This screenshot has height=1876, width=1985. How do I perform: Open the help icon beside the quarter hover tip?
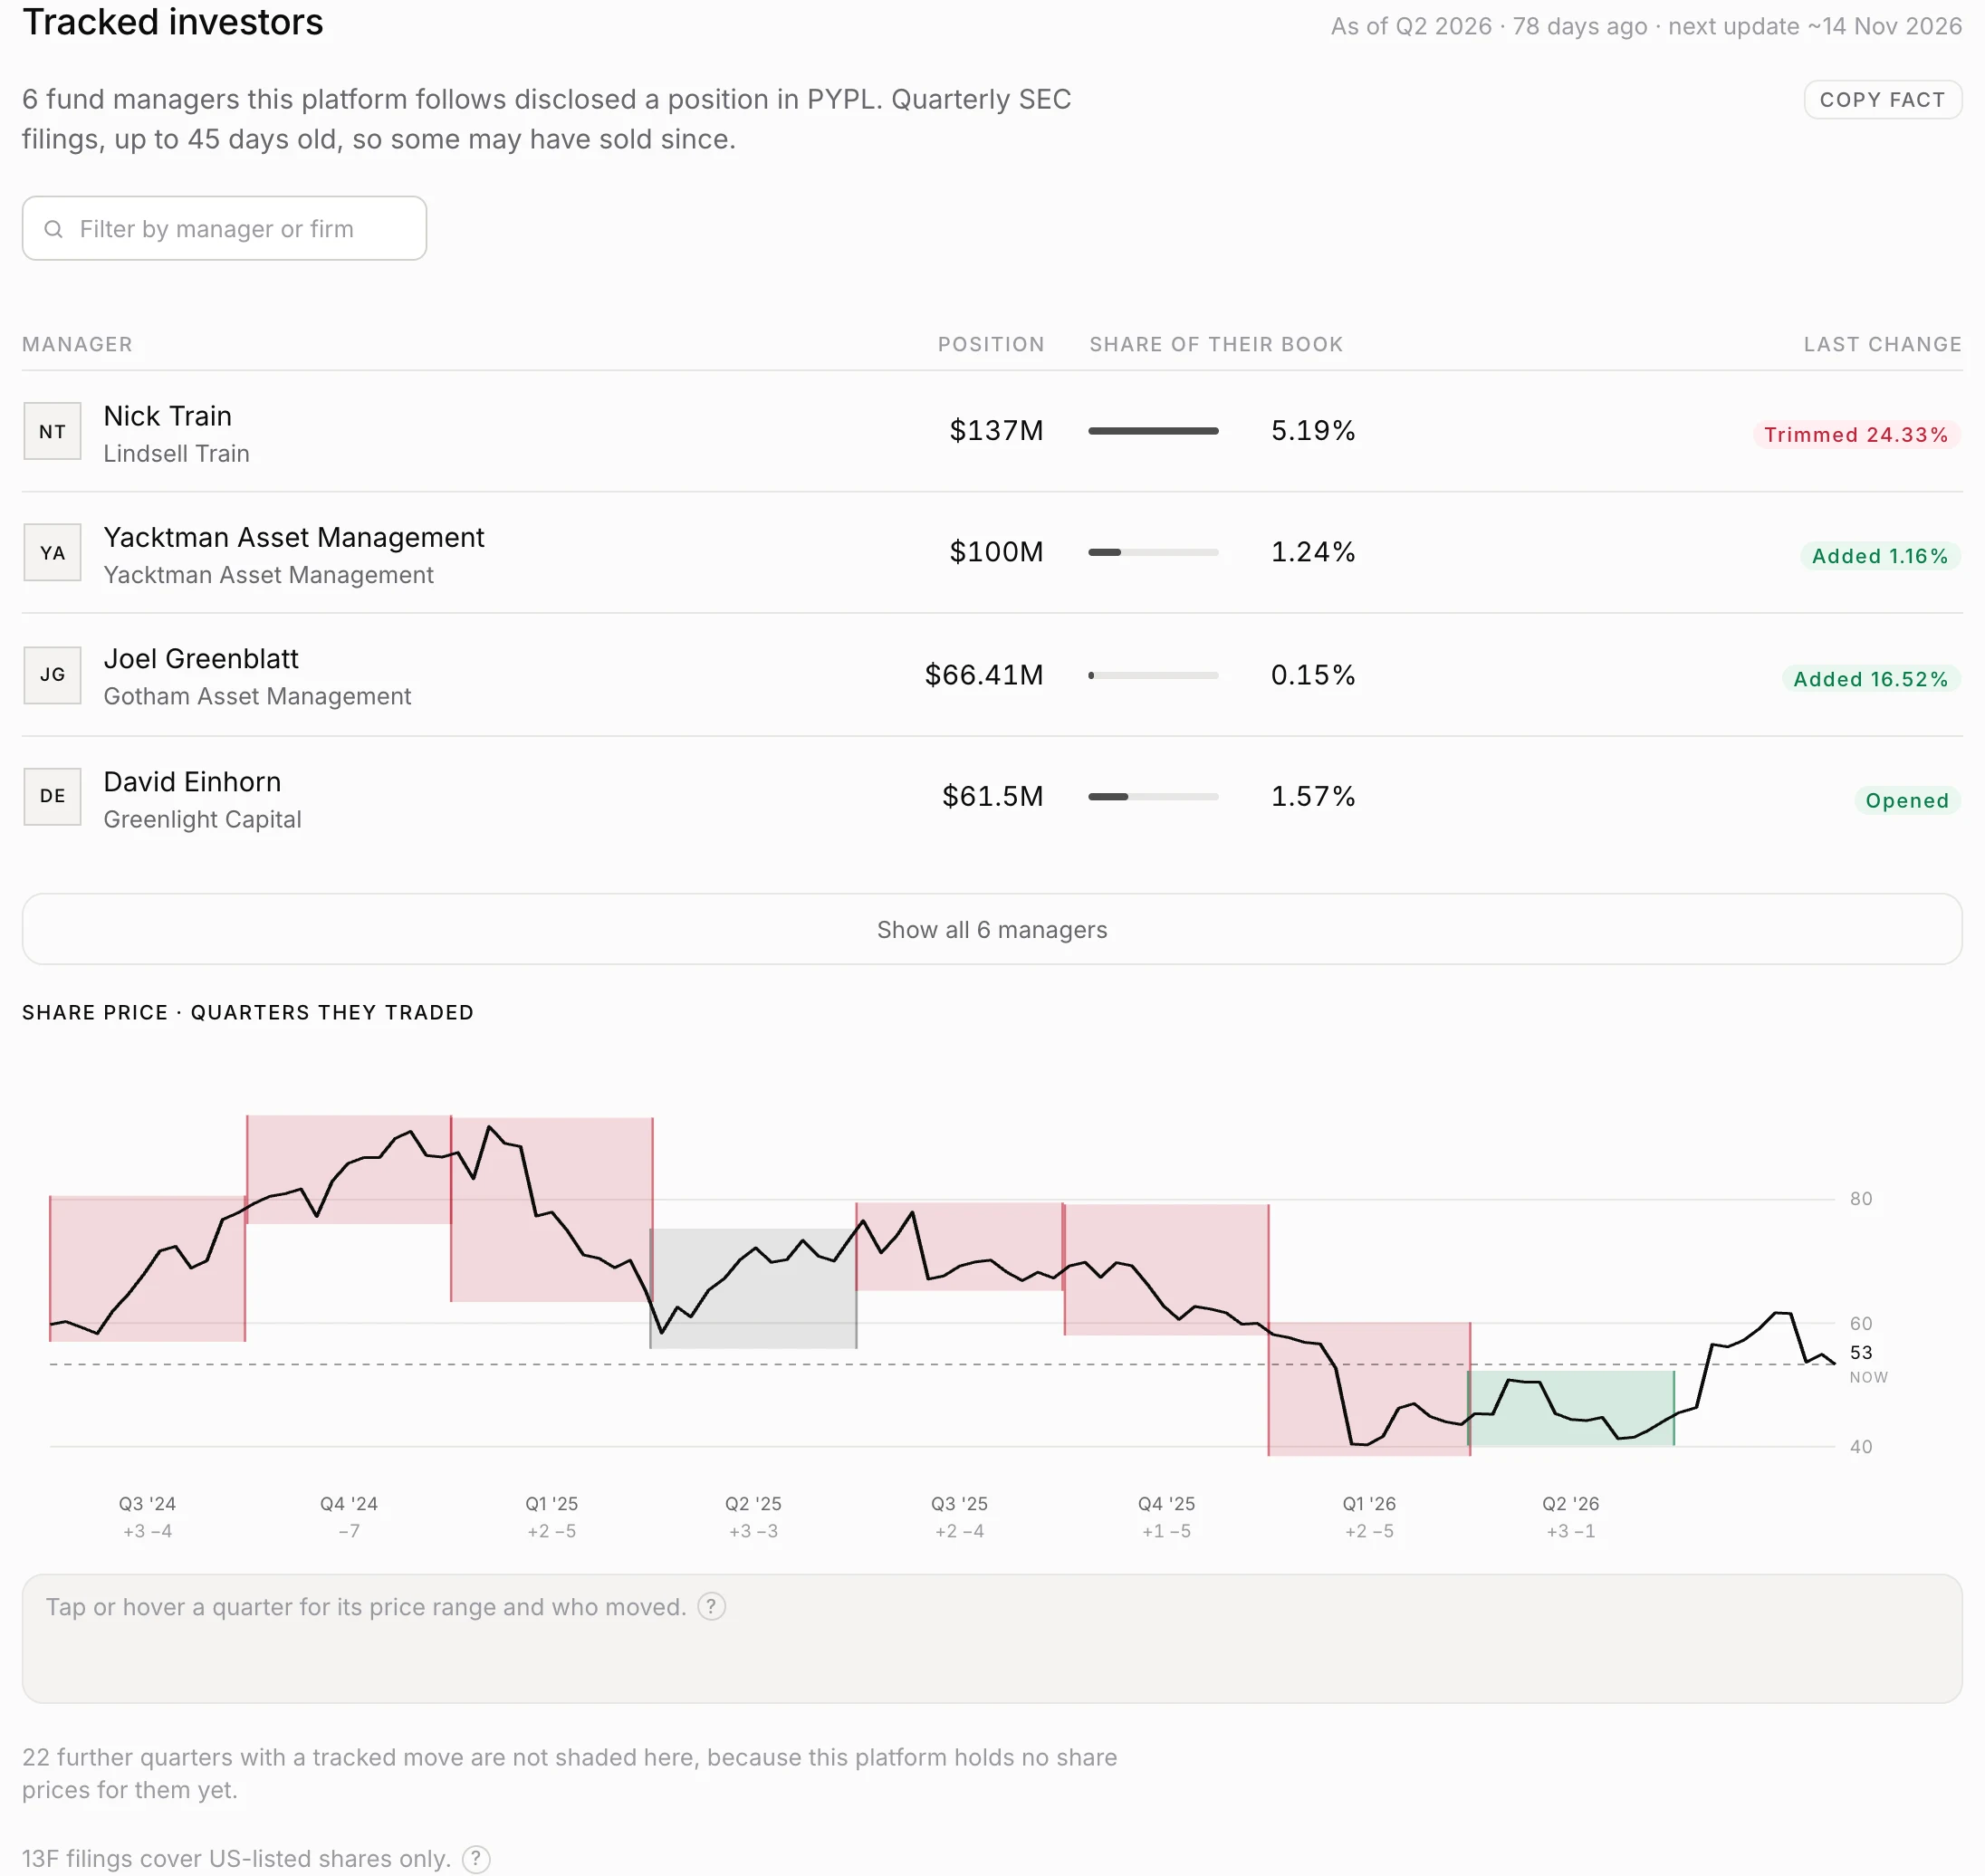click(x=711, y=1606)
